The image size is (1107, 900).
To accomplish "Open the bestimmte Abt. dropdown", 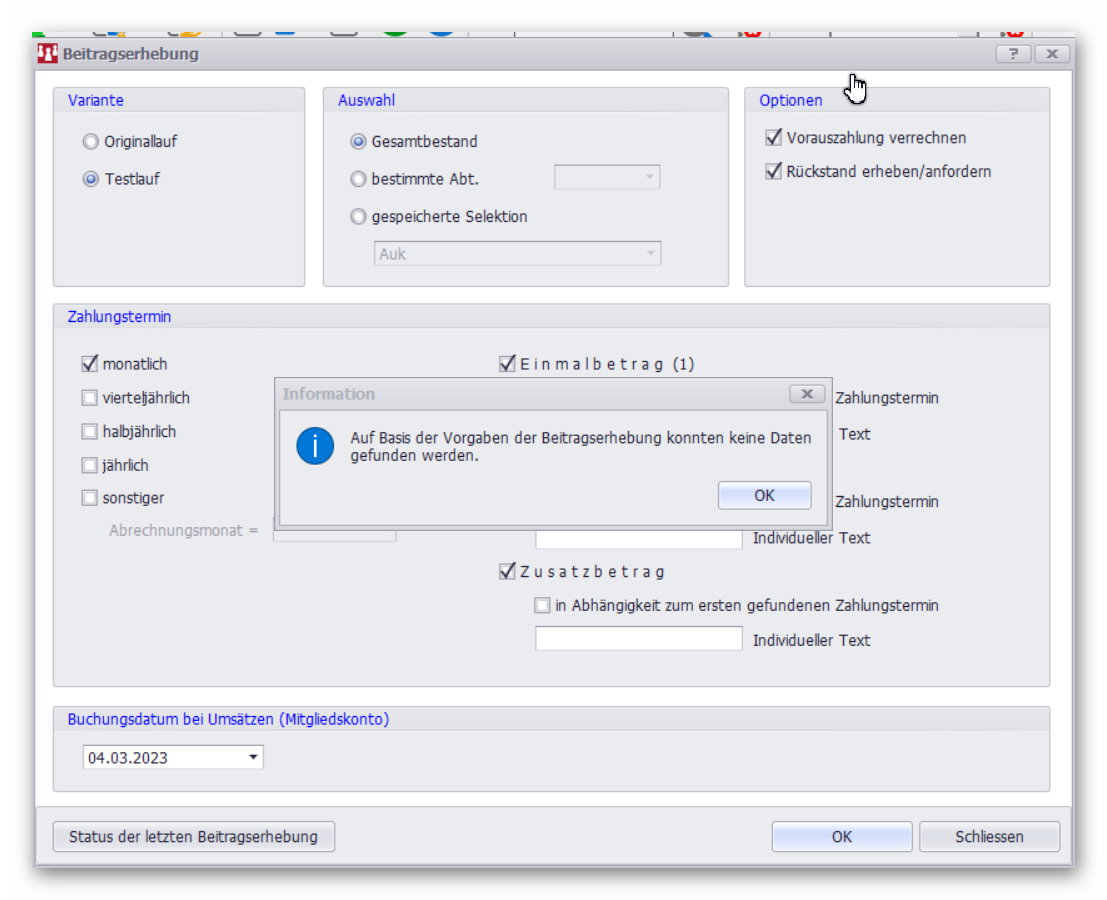I will (649, 178).
